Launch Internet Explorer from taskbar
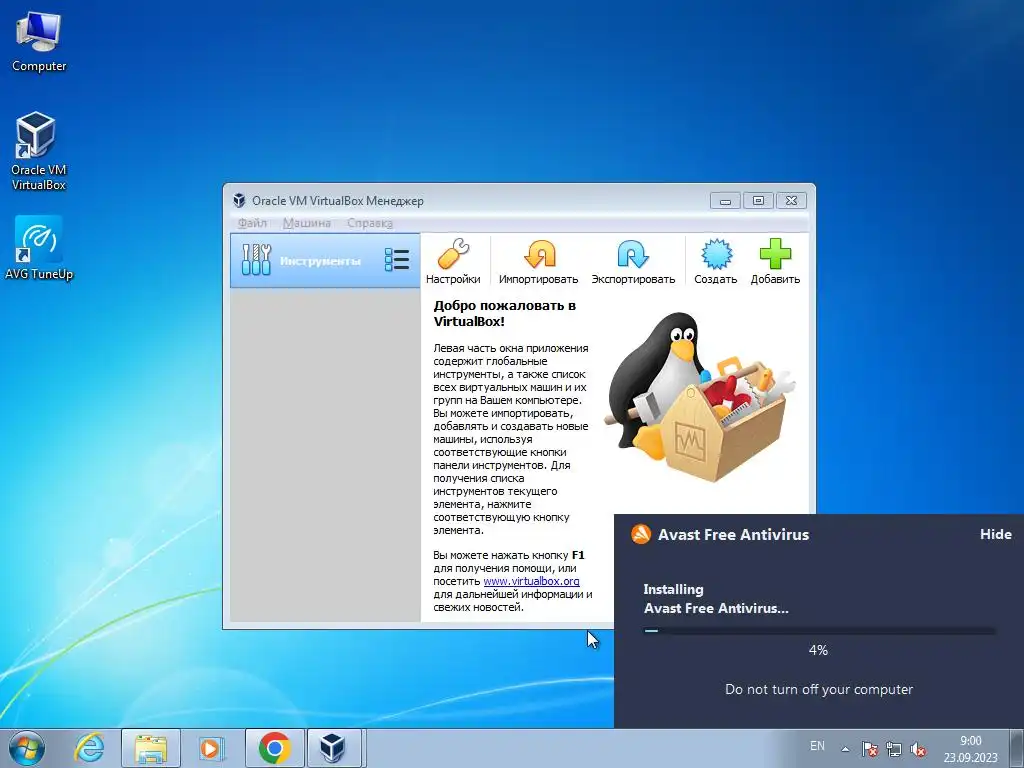Image resolution: width=1024 pixels, height=768 pixels. pyautogui.click(x=89, y=748)
